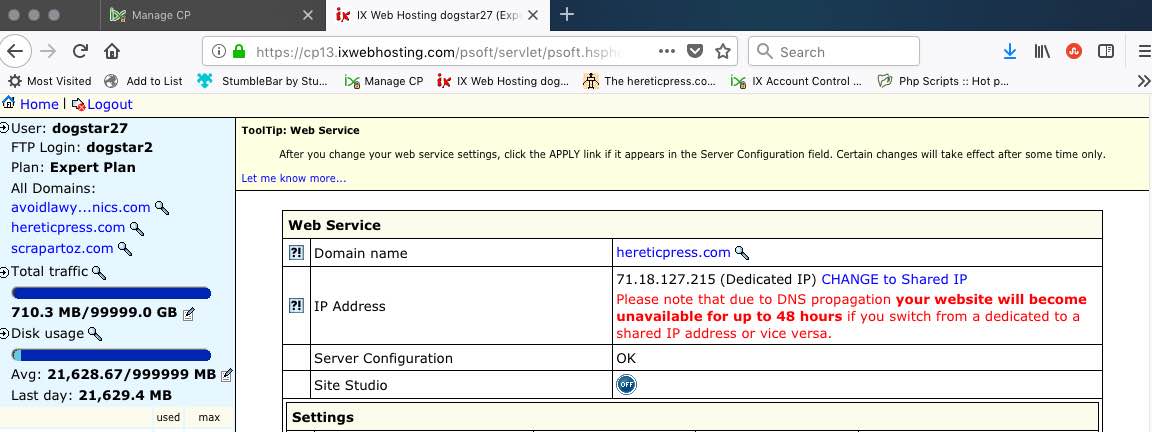Bookmark this page with the star

[723, 51]
